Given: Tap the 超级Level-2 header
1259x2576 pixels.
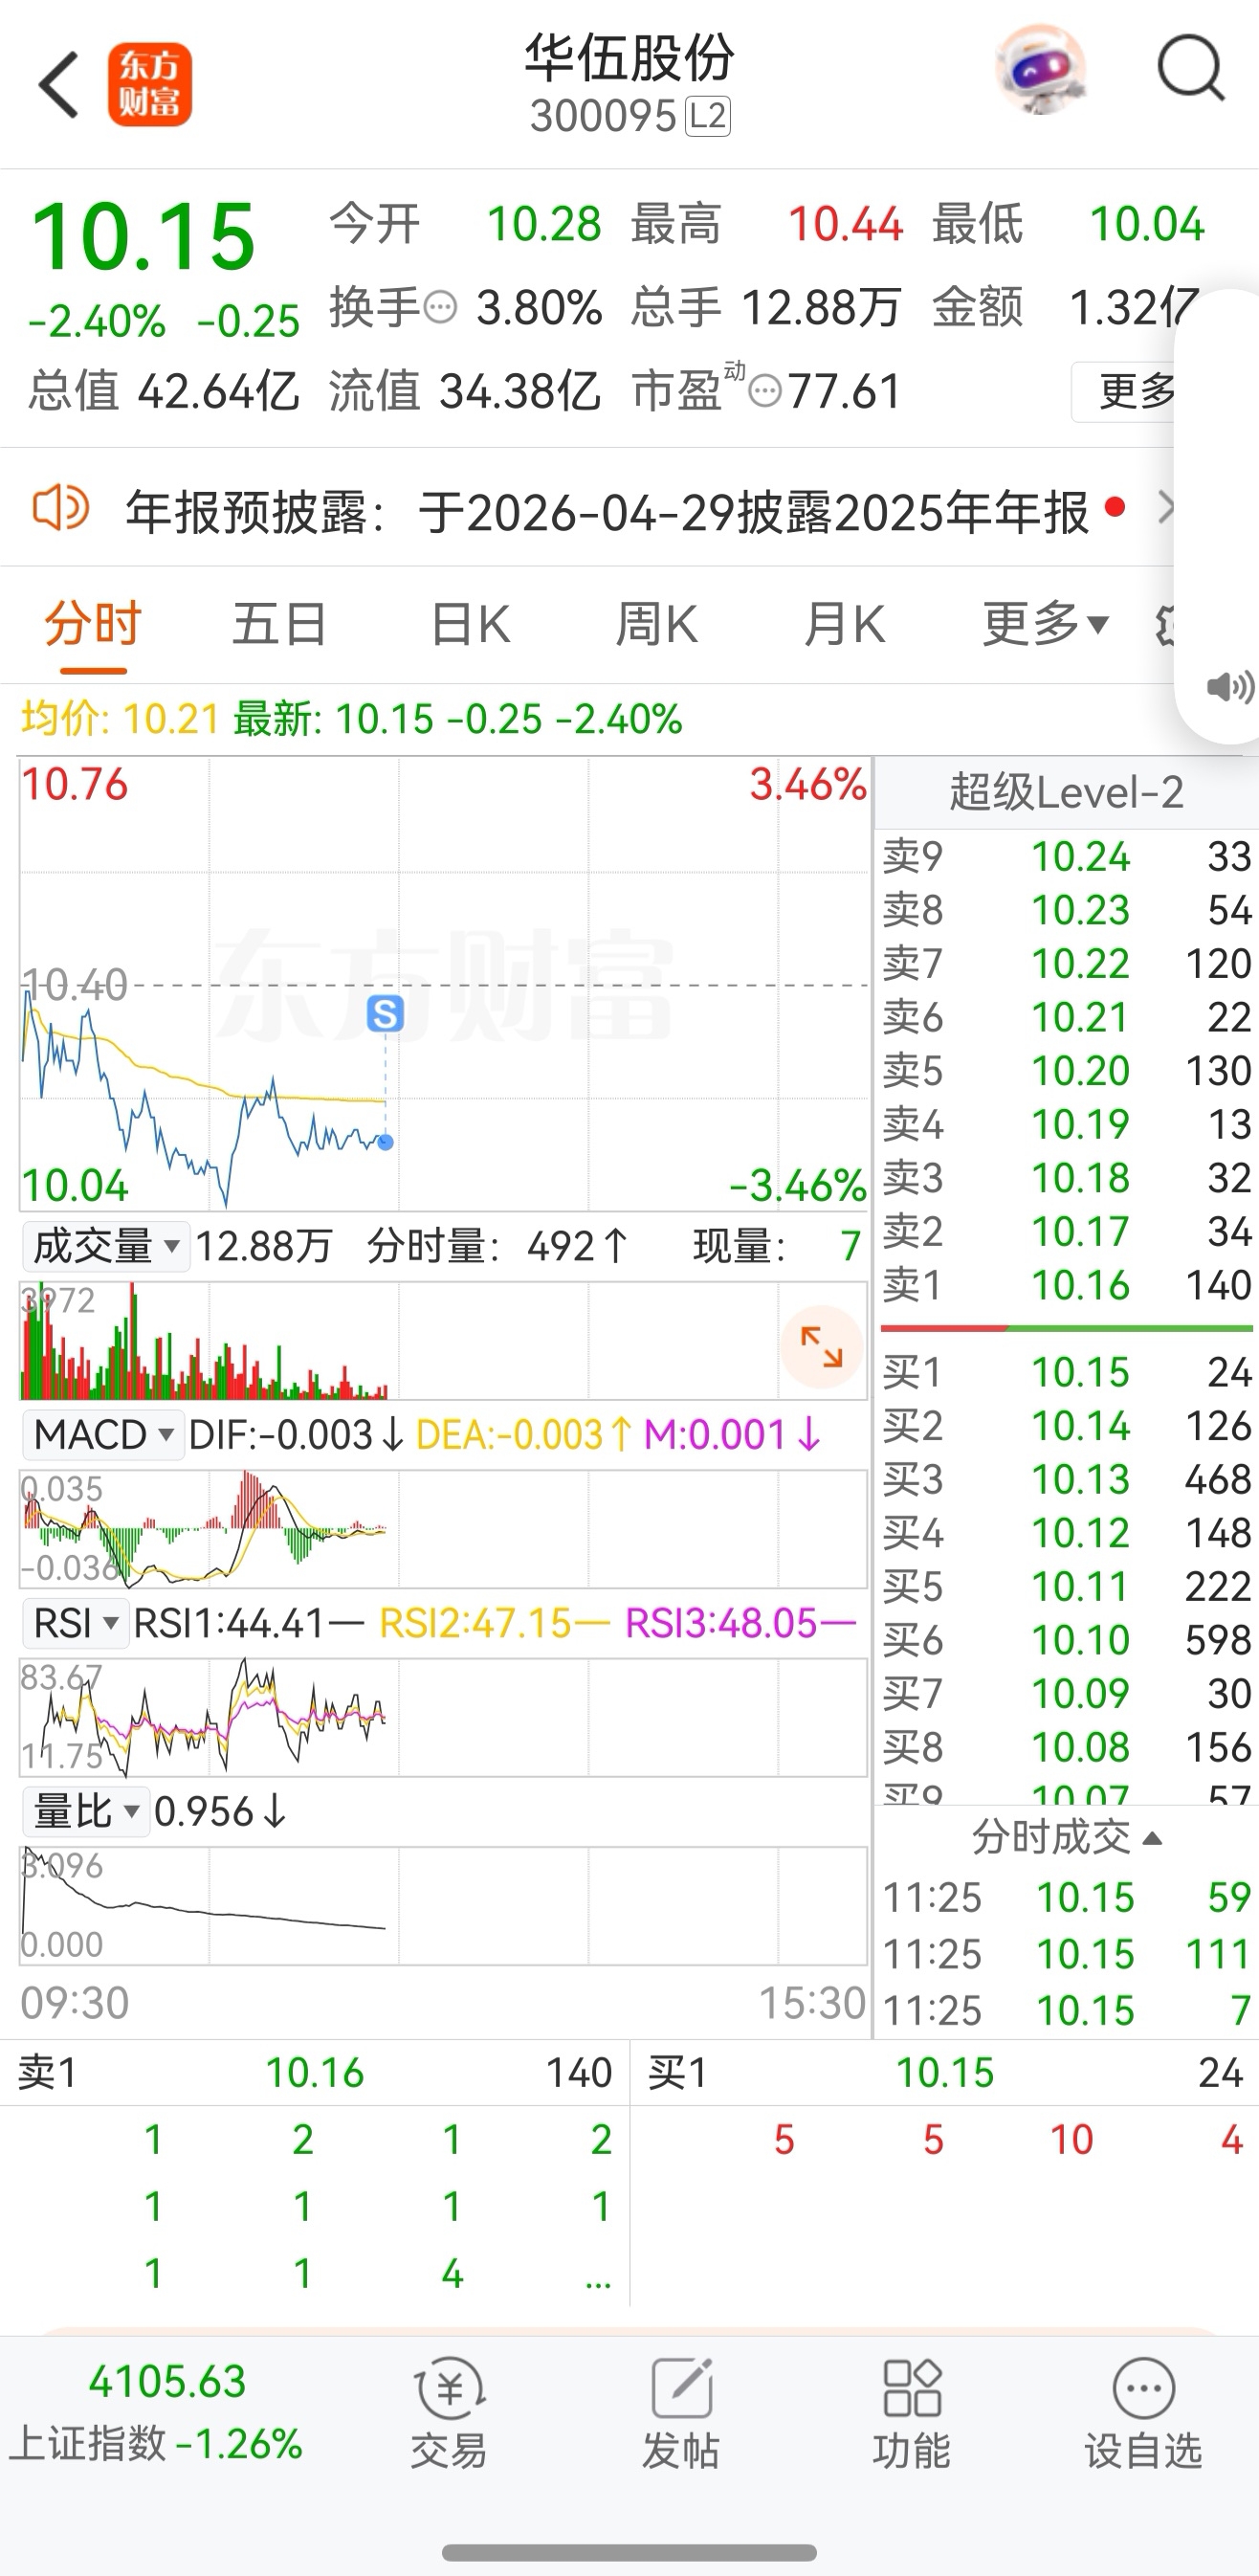Looking at the screenshot, I should coord(1066,793).
